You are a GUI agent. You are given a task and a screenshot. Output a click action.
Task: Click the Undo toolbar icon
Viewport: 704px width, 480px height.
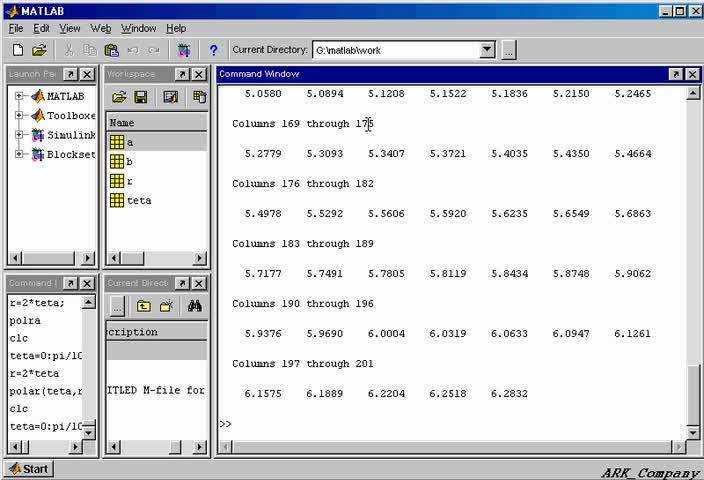(x=133, y=50)
